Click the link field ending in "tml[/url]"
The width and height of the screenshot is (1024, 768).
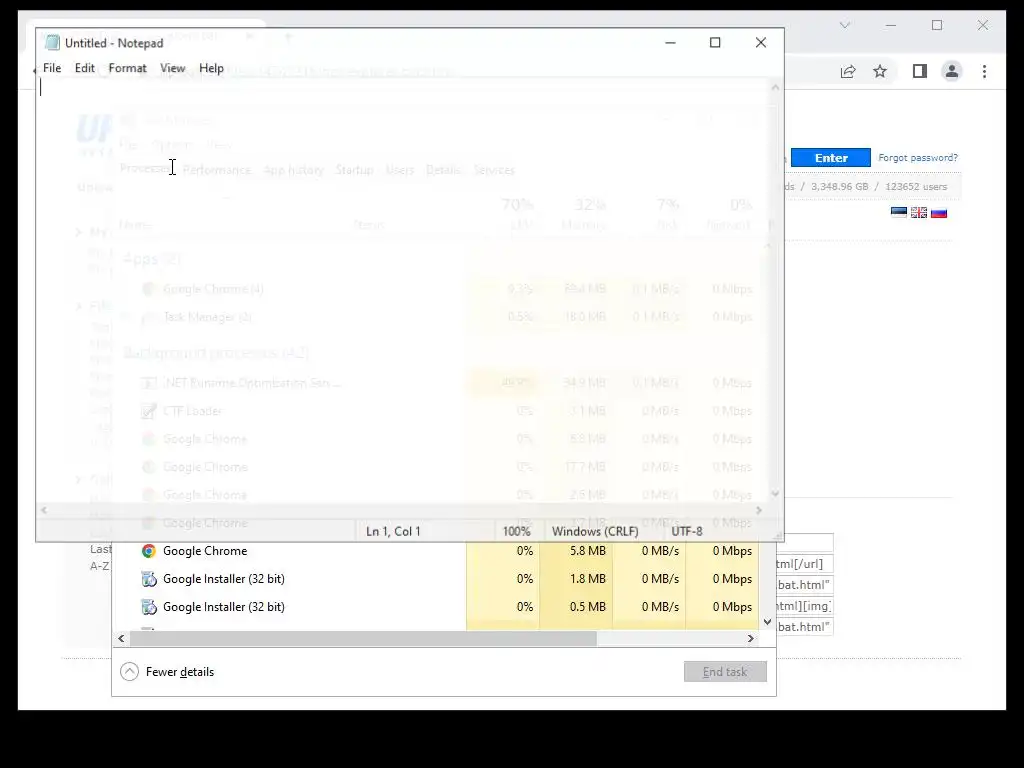[x=805, y=564]
